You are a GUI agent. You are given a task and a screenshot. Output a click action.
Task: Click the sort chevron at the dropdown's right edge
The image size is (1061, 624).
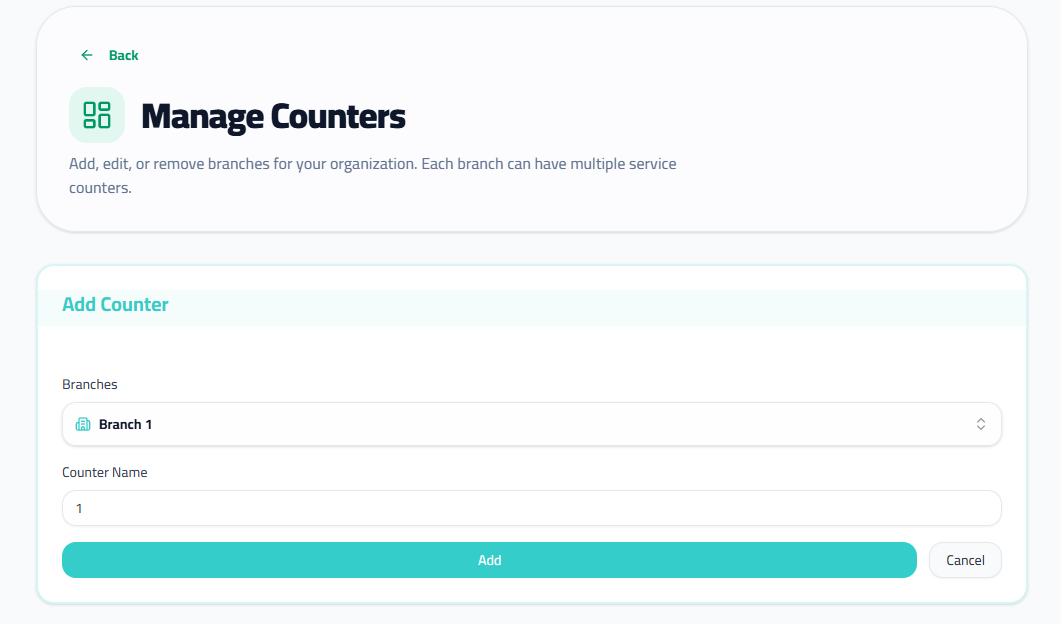[x=981, y=424]
